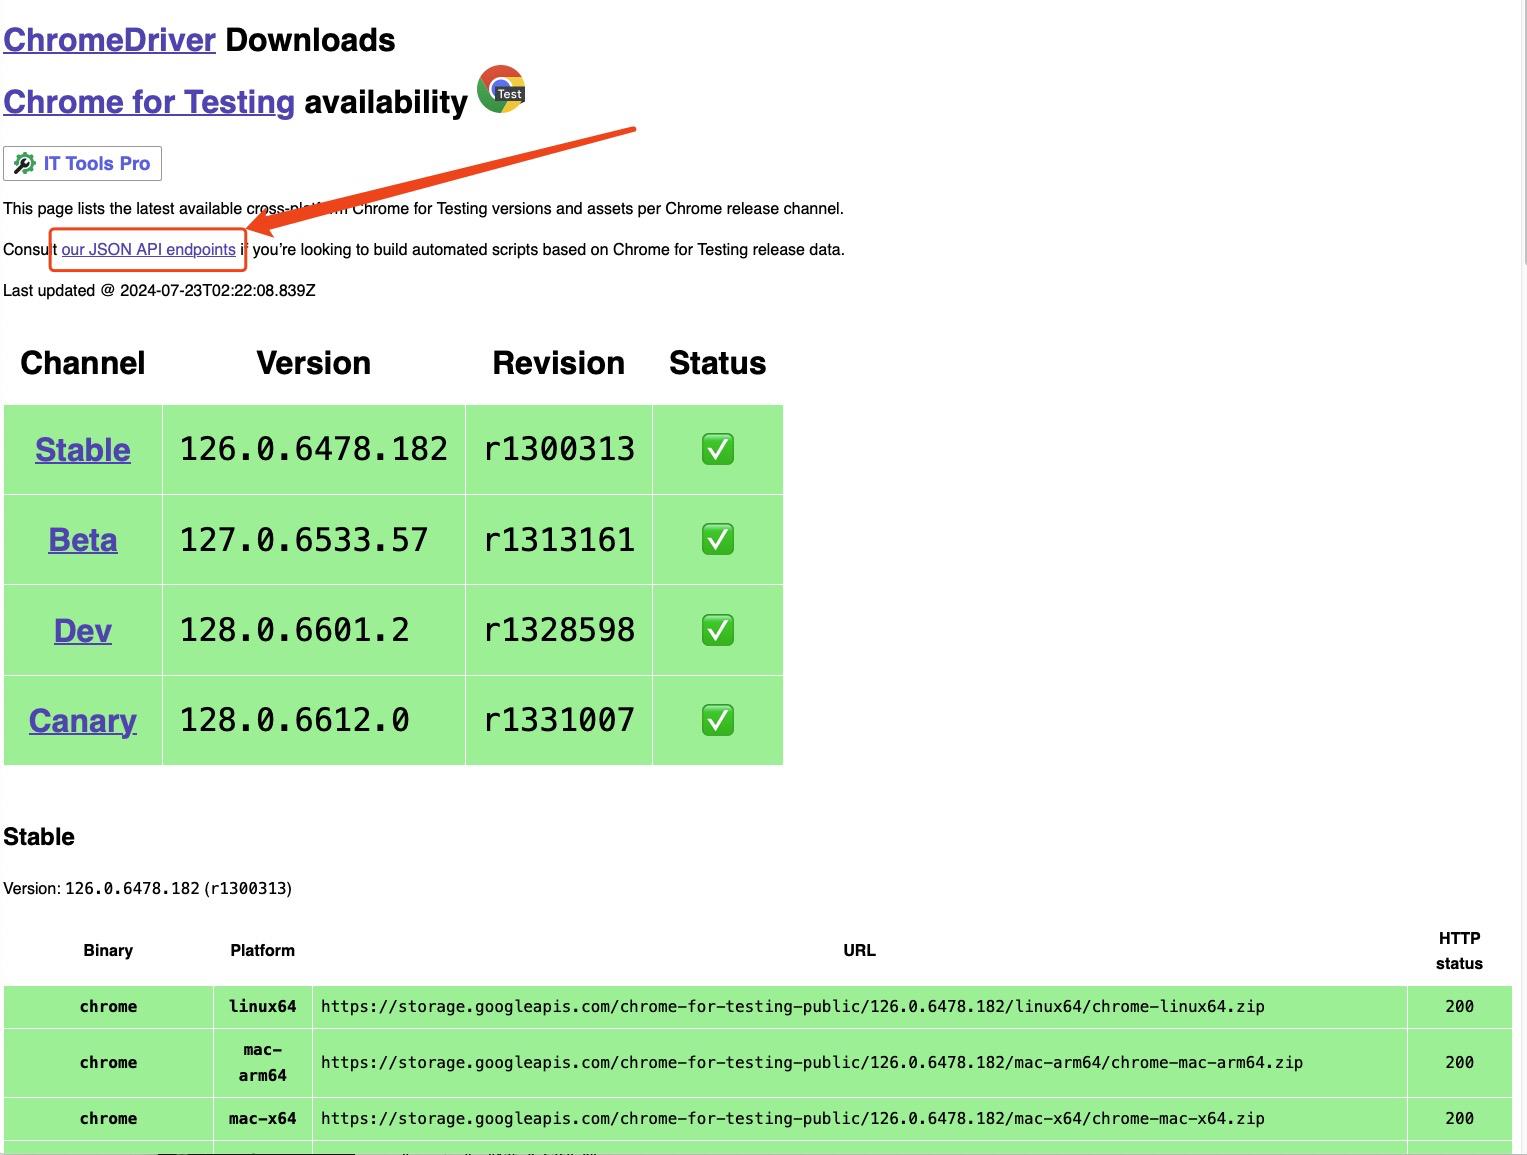Click the Binary column header
This screenshot has height=1155, width=1527.
(108, 951)
